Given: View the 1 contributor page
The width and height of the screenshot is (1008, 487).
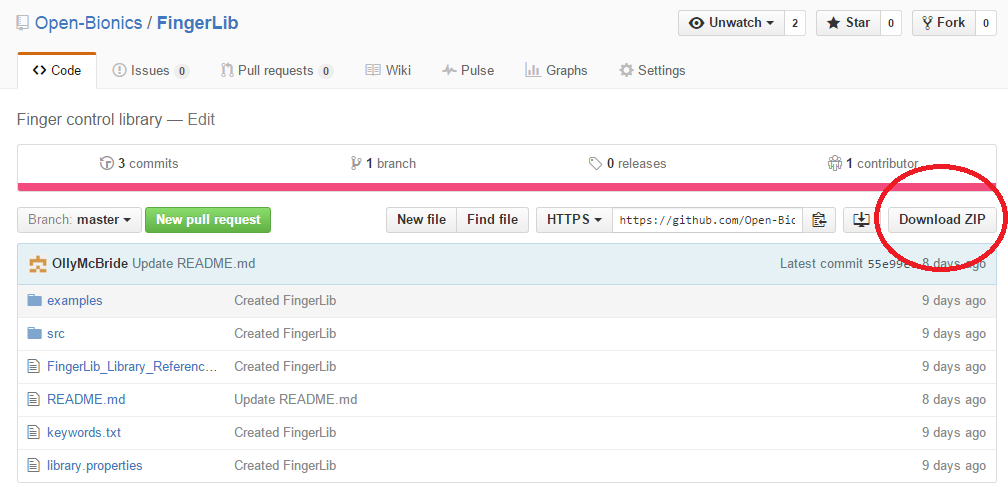Looking at the screenshot, I should pos(873,164).
